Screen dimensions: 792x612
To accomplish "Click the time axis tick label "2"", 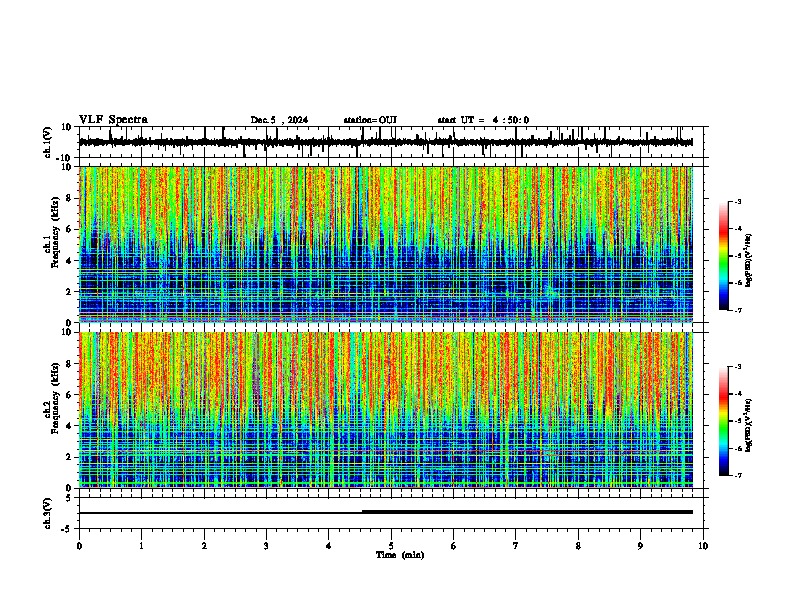I will [x=204, y=546].
